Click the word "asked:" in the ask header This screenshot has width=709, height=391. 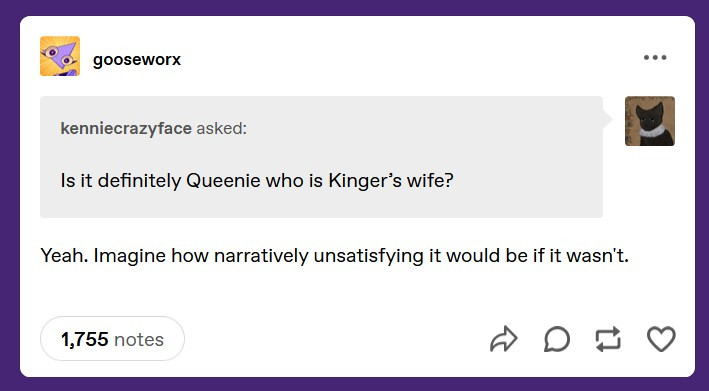coord(222,128)
